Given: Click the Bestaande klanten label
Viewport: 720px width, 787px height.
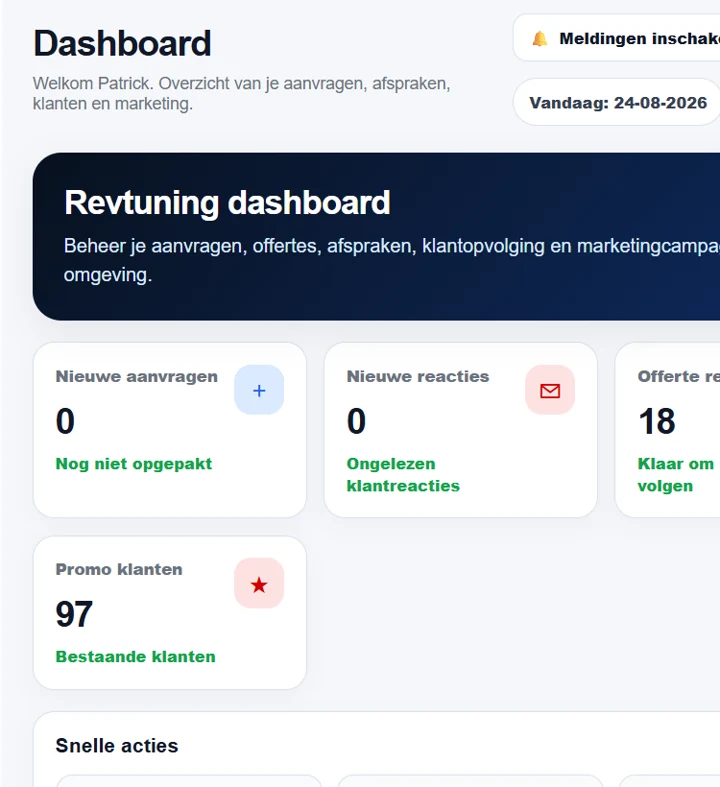Looking at the screenshot, I should (135, 657).
